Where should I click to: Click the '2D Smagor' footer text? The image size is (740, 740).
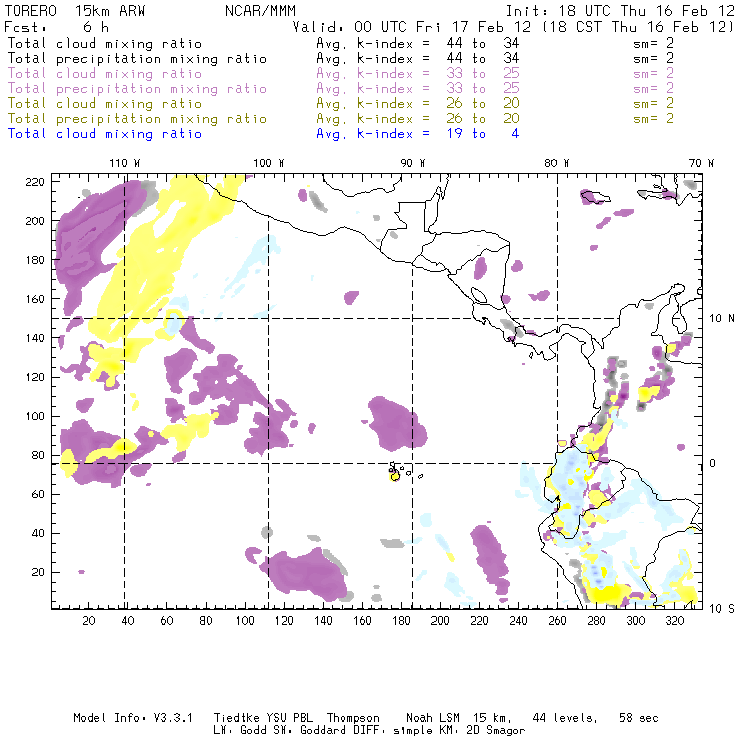point(496,731)
